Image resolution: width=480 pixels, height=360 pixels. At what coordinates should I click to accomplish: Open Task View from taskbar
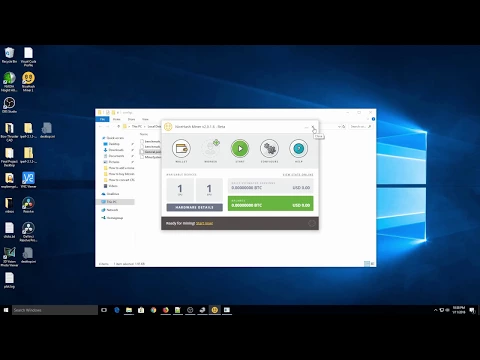tap(104, 310)
